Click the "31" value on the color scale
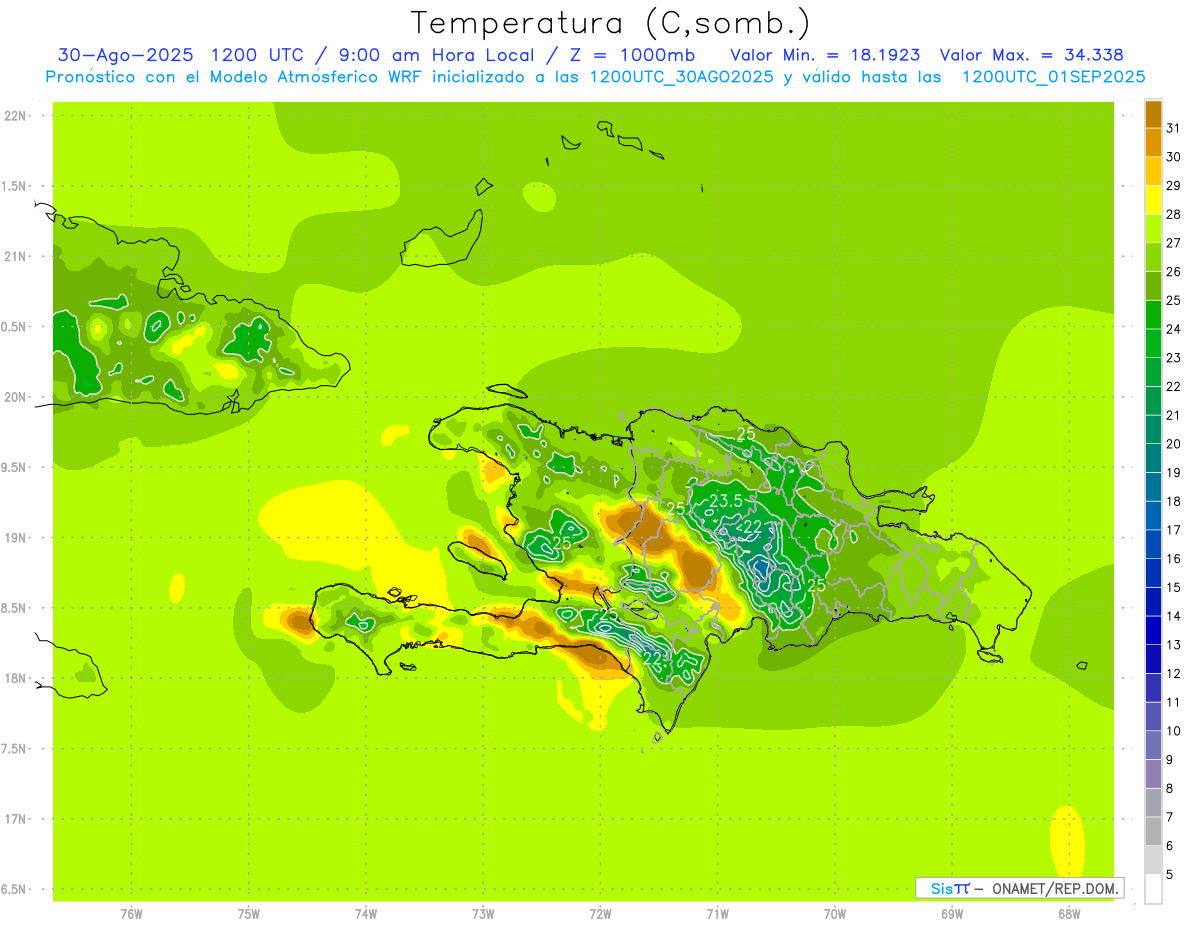 coord(1174,128)
